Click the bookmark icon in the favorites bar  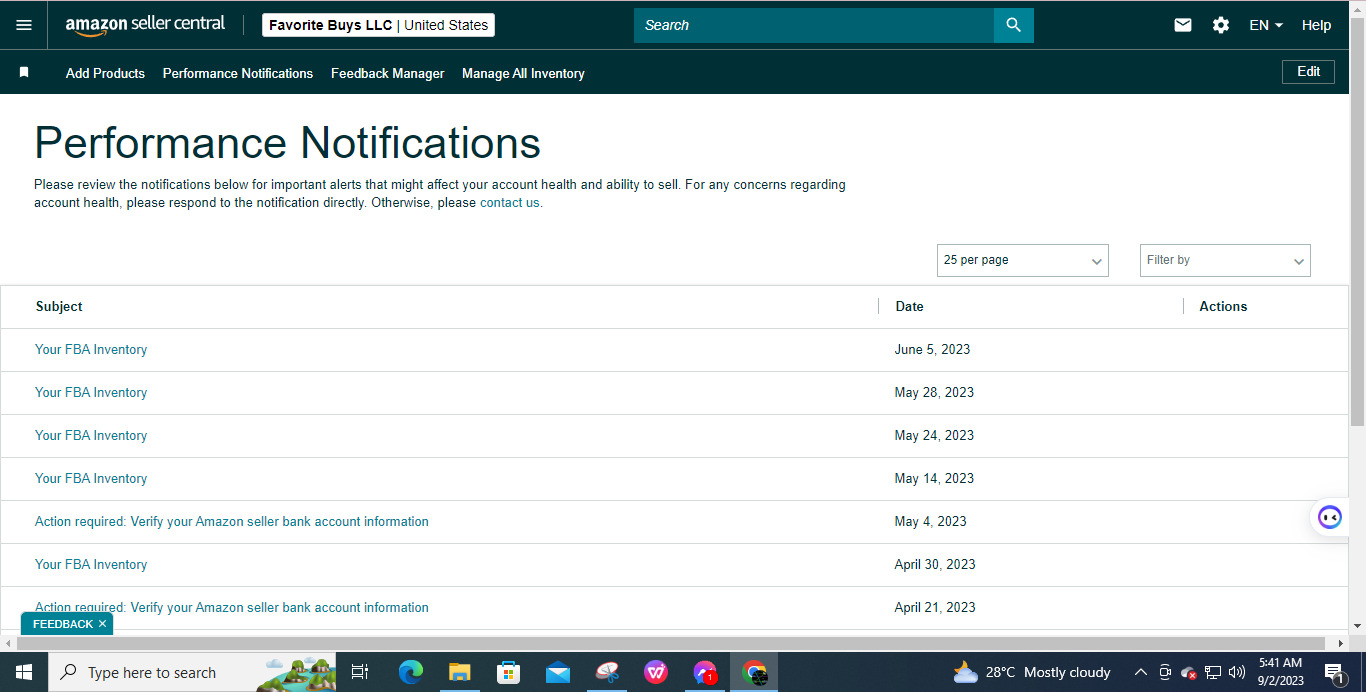pyautogui.click(x=24, y=73)
